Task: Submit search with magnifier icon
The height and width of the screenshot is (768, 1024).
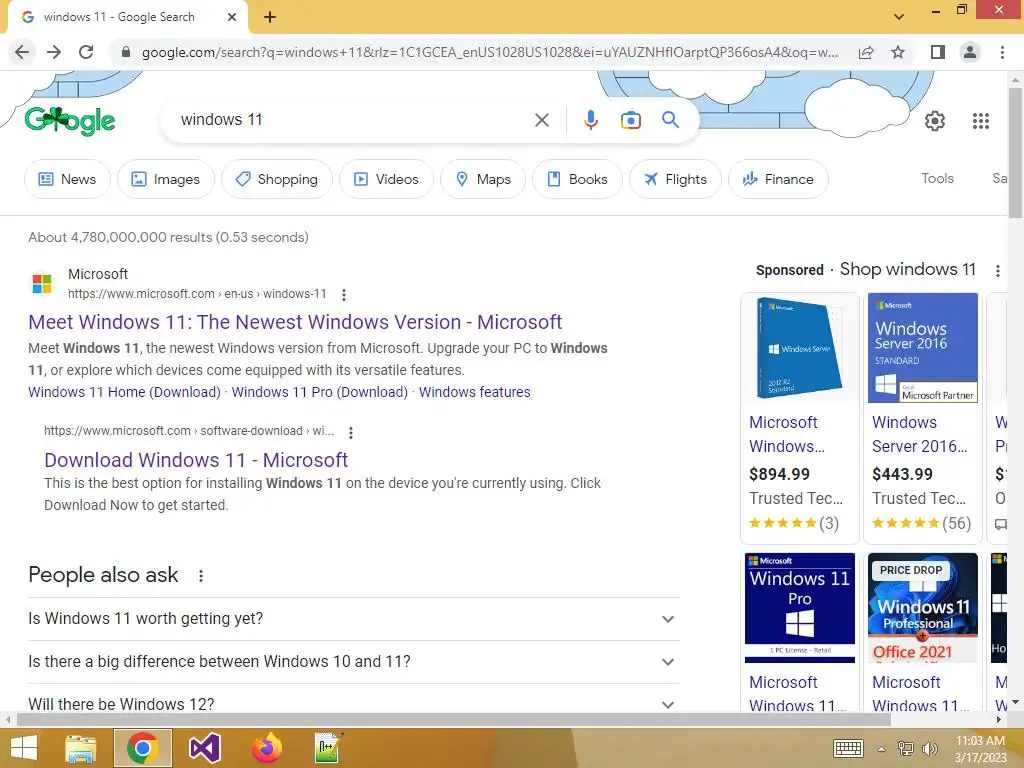Action: [670, 120]
